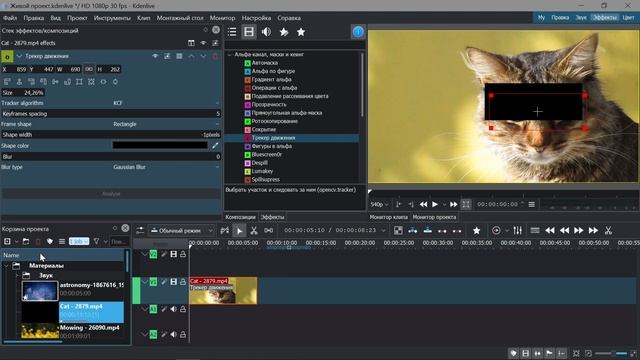Open the filter funnel in project bin
The width and height of the screenshot is (640, 360).
(96, 242)
